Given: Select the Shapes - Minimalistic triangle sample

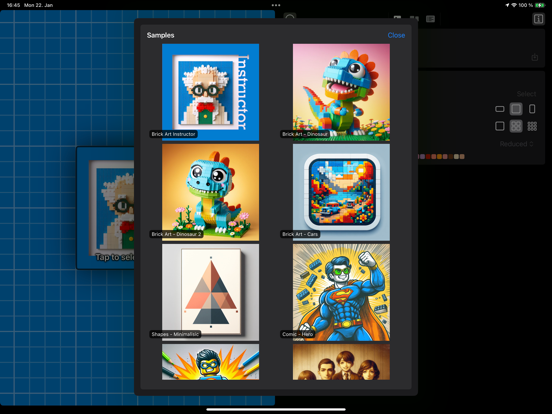Looking at the screenshot, I should [x=211, y=292].
